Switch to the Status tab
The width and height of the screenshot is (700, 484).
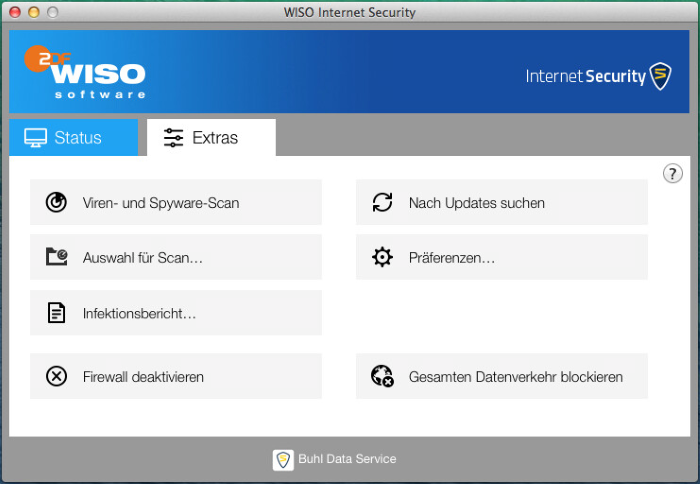[x=74, y=138]
